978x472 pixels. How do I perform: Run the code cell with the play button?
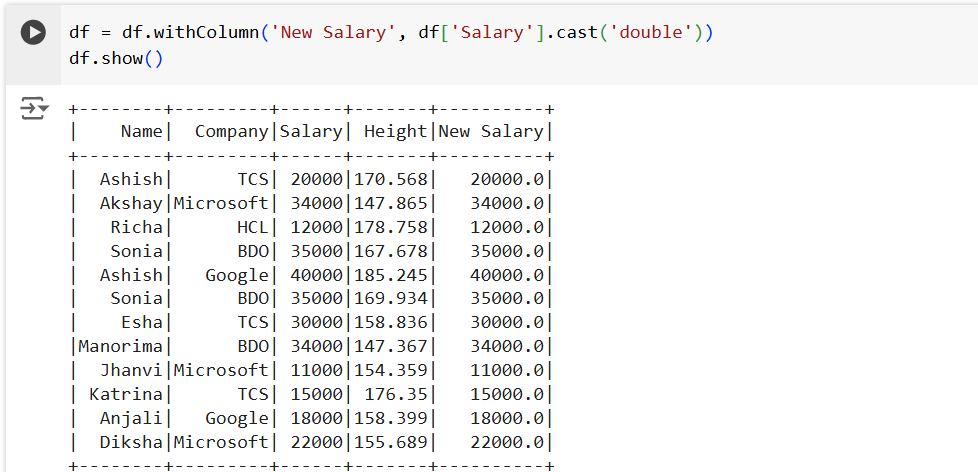33,33
